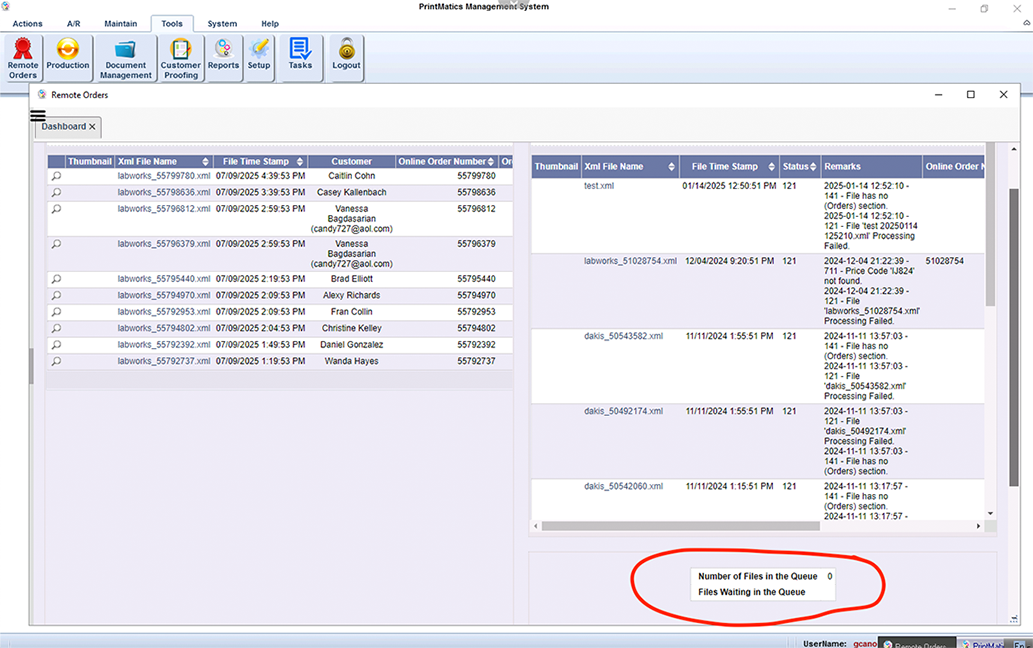Open the Reports toolbar icon

click(223, 58)
